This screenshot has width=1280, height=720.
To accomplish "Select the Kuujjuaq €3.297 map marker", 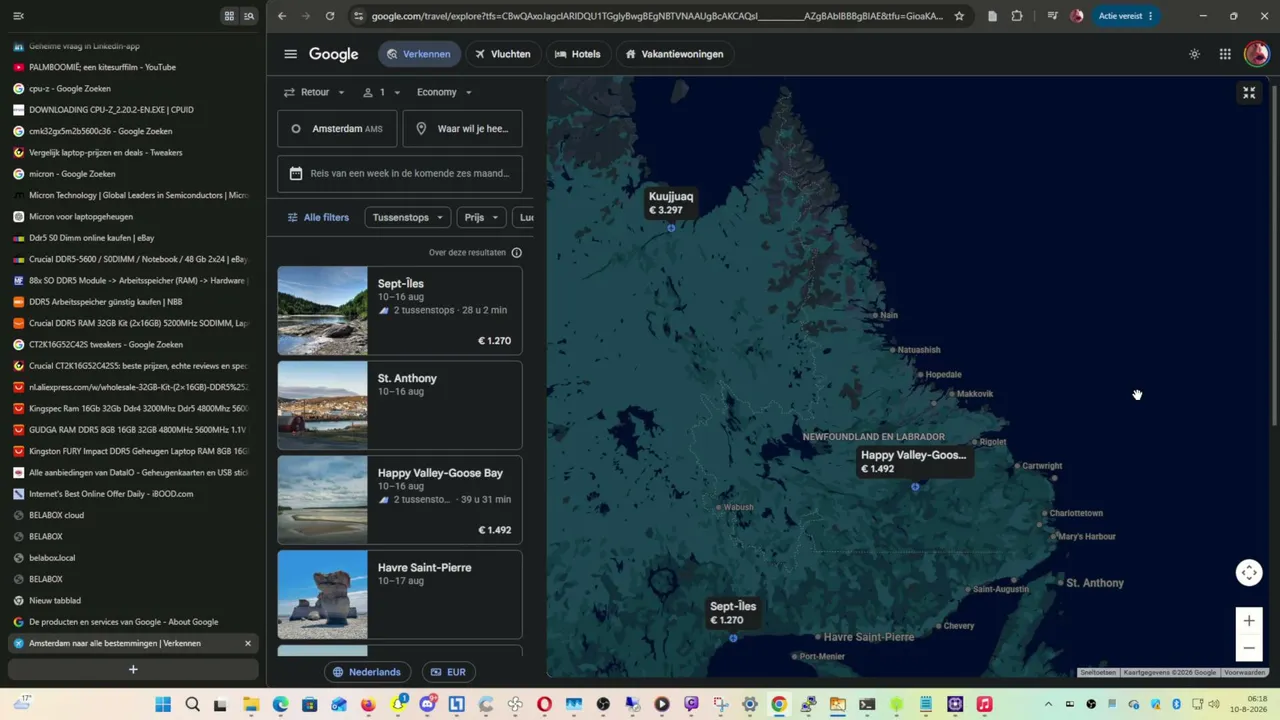I will (x=671, y=203).
